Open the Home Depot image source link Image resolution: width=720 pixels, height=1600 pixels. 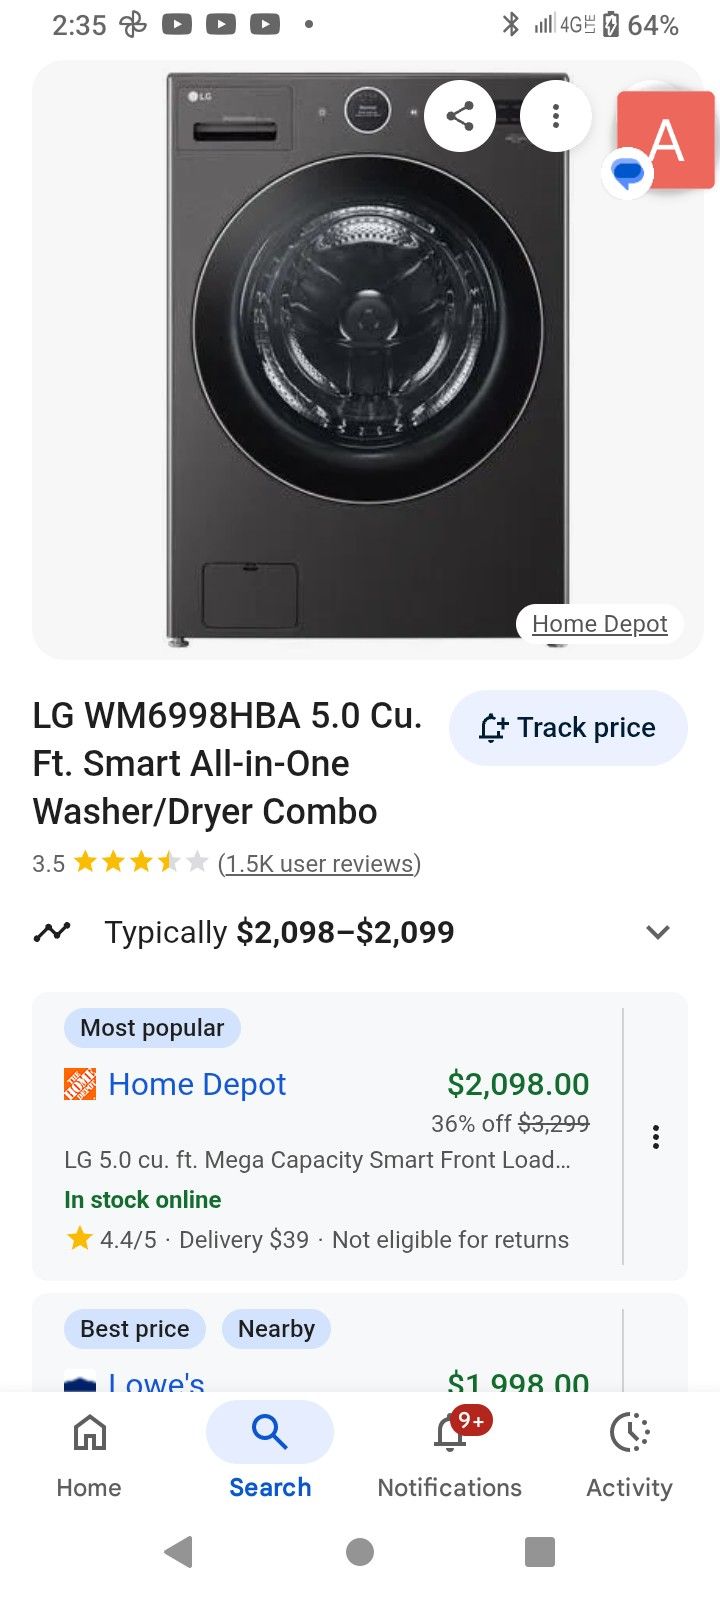pos(599,624)
